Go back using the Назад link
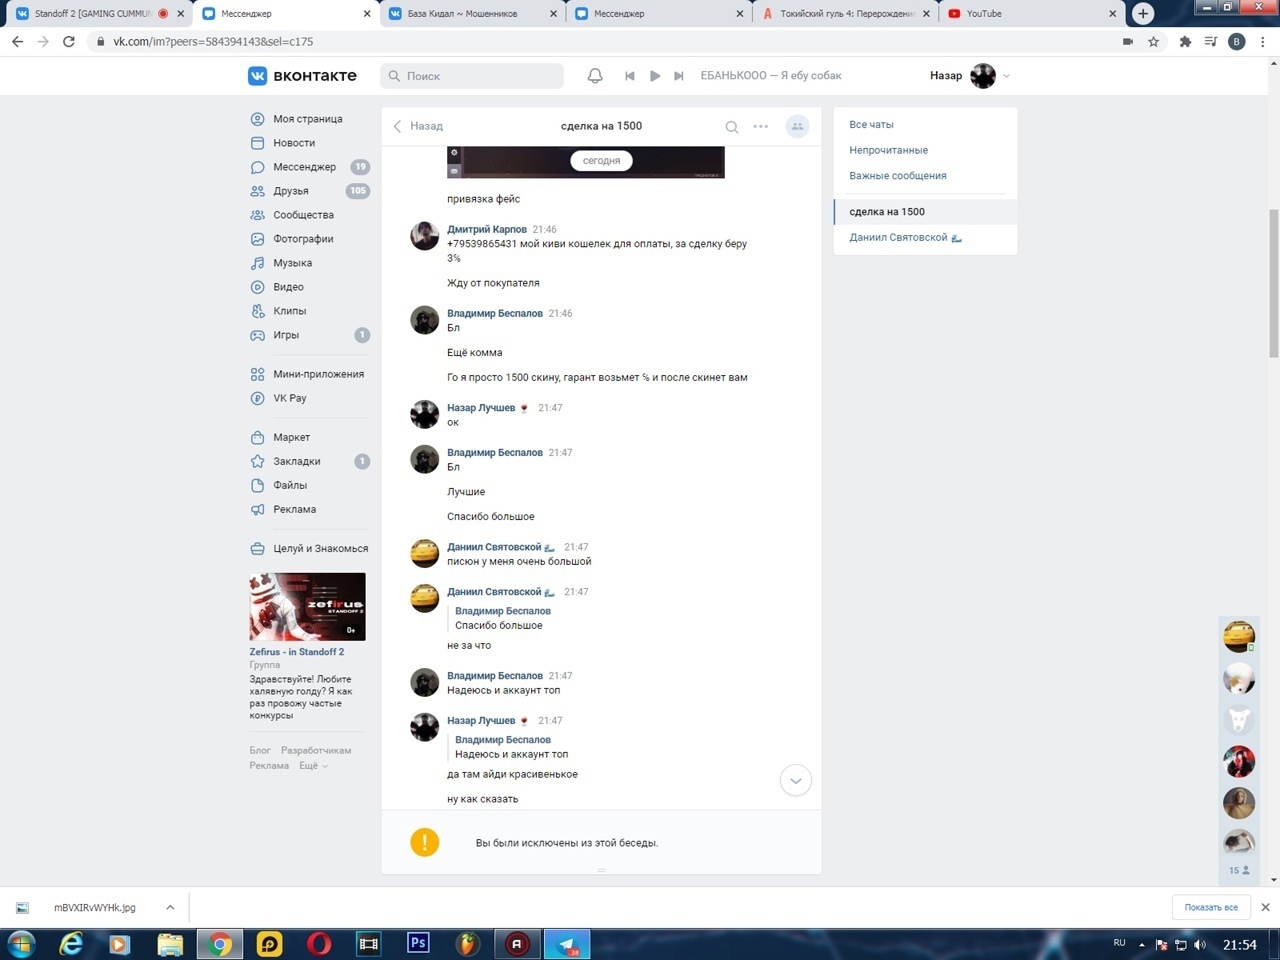Screen dimensions: 1280x960 click(418, 126)
